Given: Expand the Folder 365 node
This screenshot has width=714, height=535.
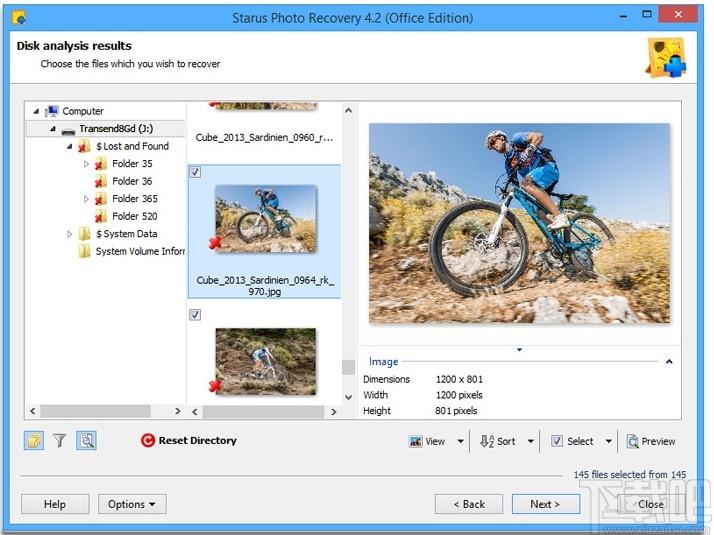Looking at the screenshot, I should [x=86, y=199].
